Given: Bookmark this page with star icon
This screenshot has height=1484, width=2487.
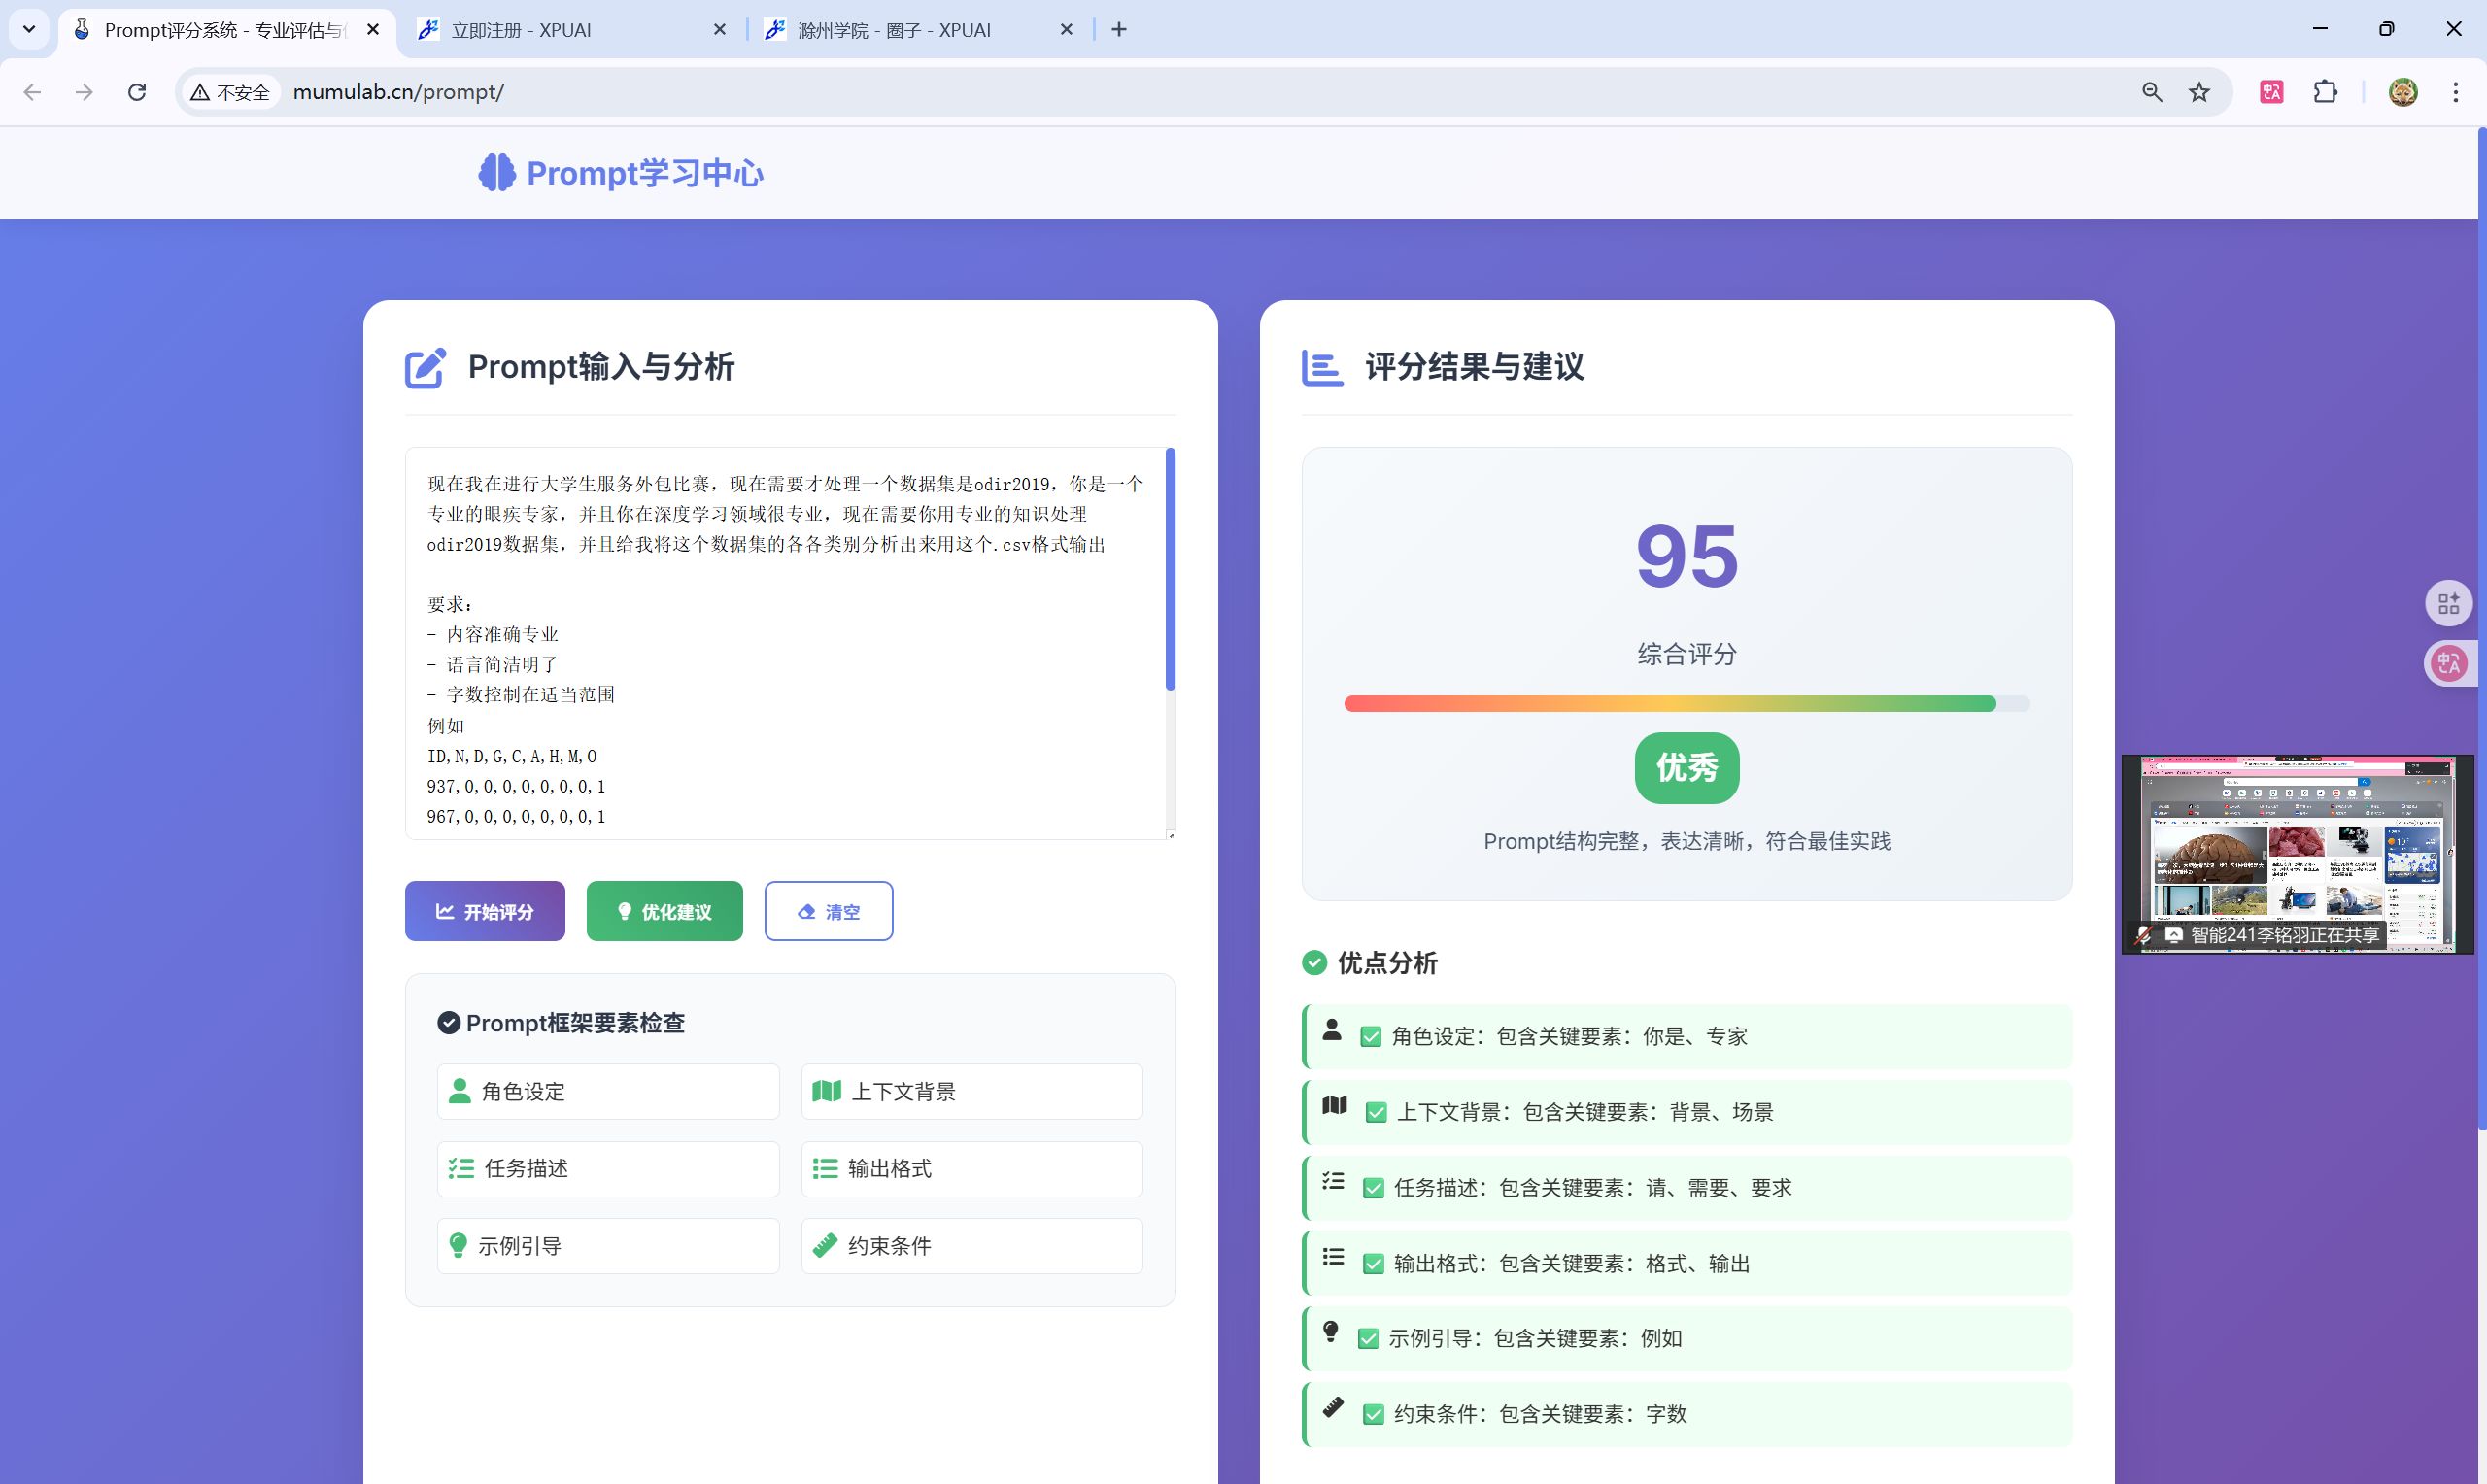Looking at the screenshot, I should [2199, 92].
